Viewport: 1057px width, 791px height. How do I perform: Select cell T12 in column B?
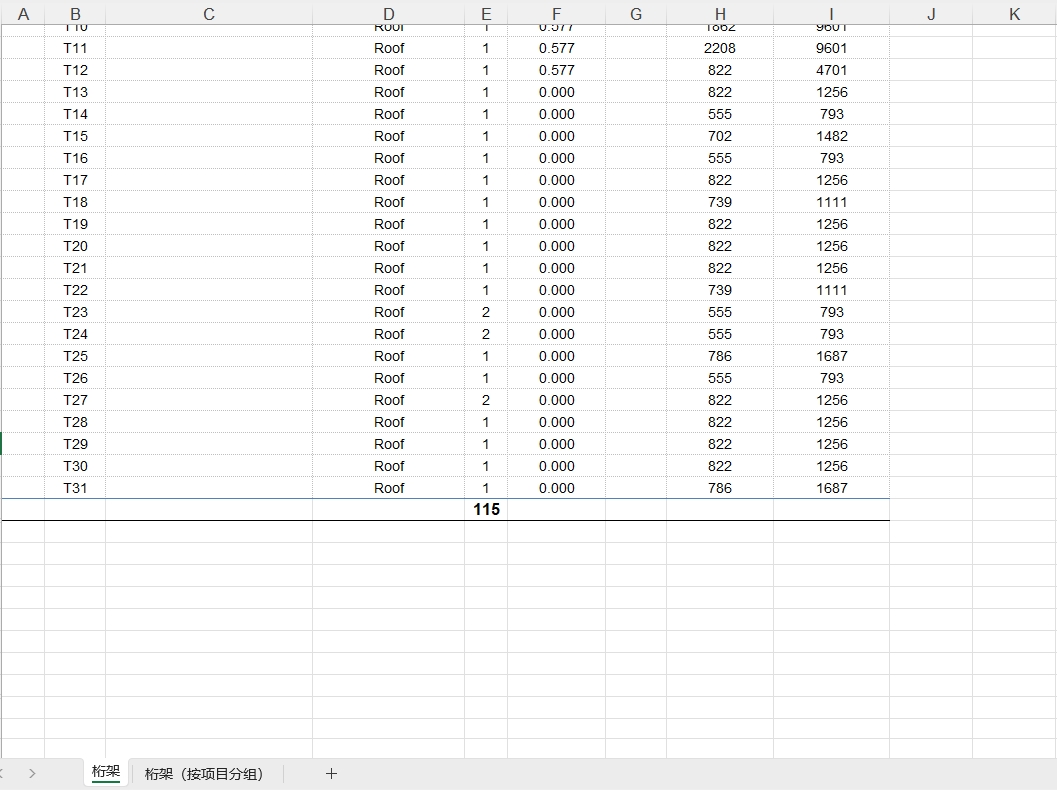tap(75, 70)
